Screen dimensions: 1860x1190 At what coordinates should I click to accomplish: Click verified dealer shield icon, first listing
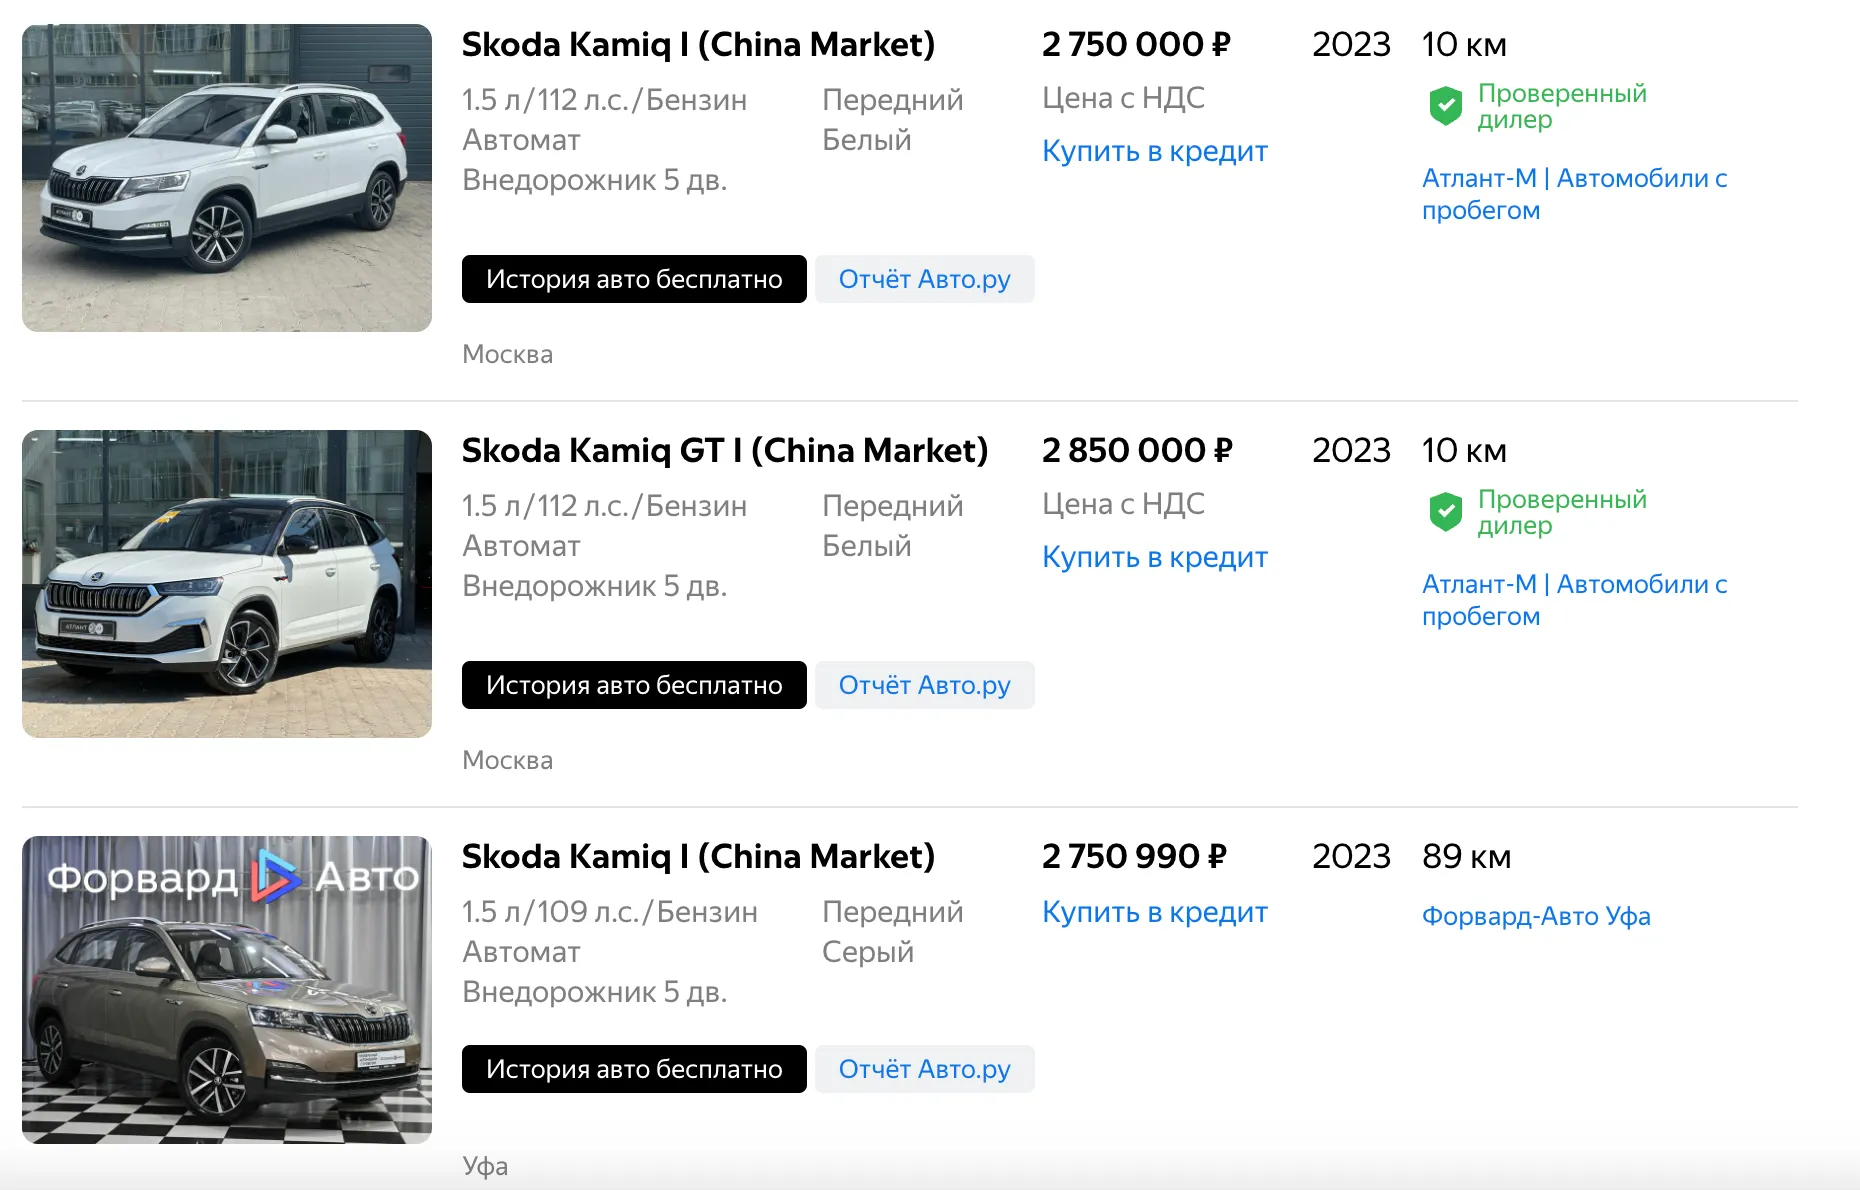click(1445, 105)
